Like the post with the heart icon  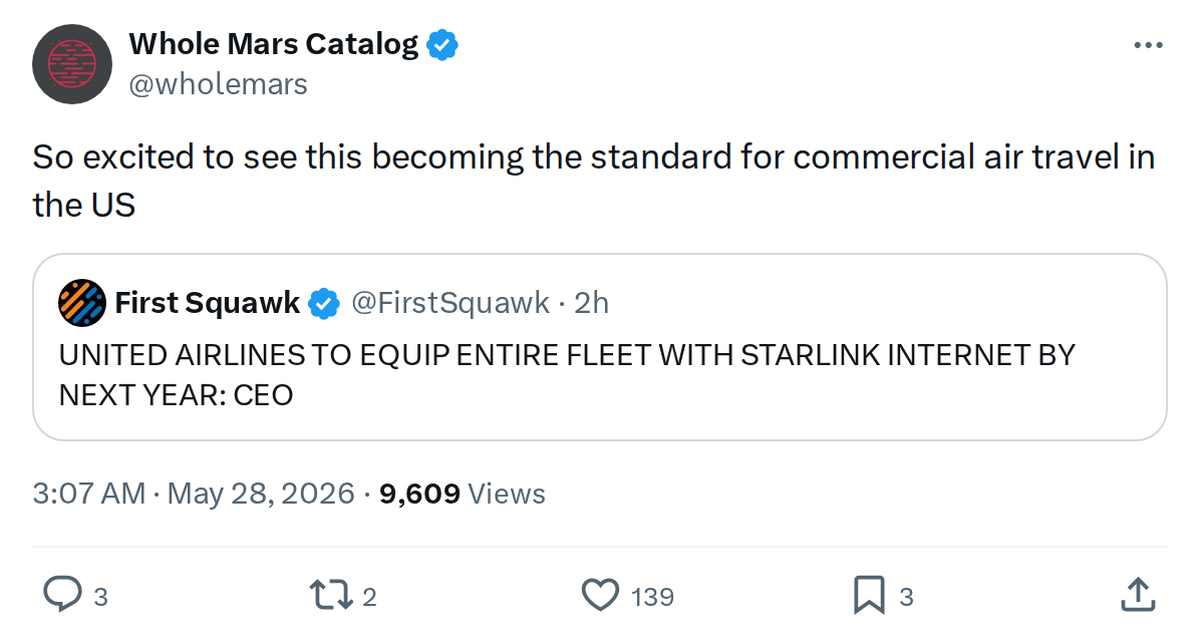(x=600, y=597)
